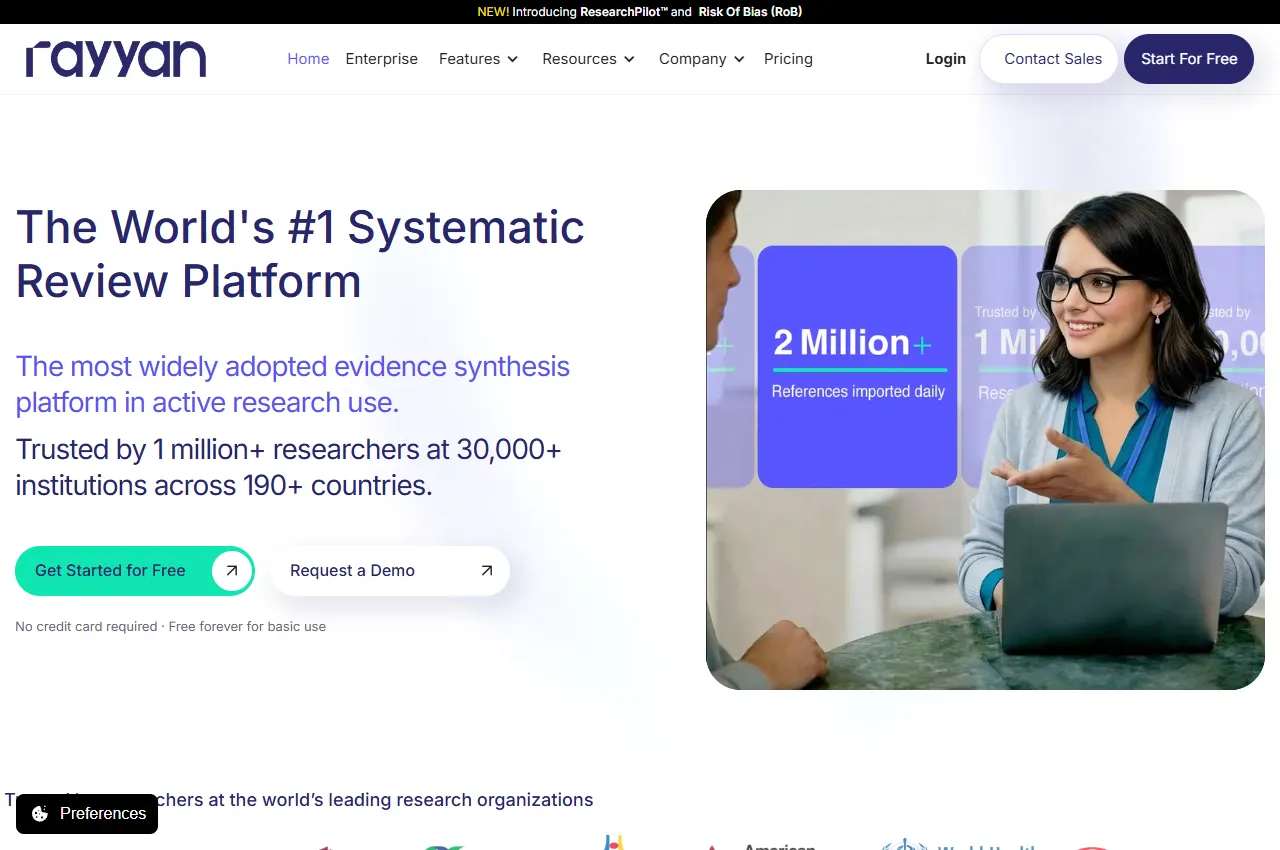Click the 2 Million+ references card
Screen dimensions: 1280x850
858,367
